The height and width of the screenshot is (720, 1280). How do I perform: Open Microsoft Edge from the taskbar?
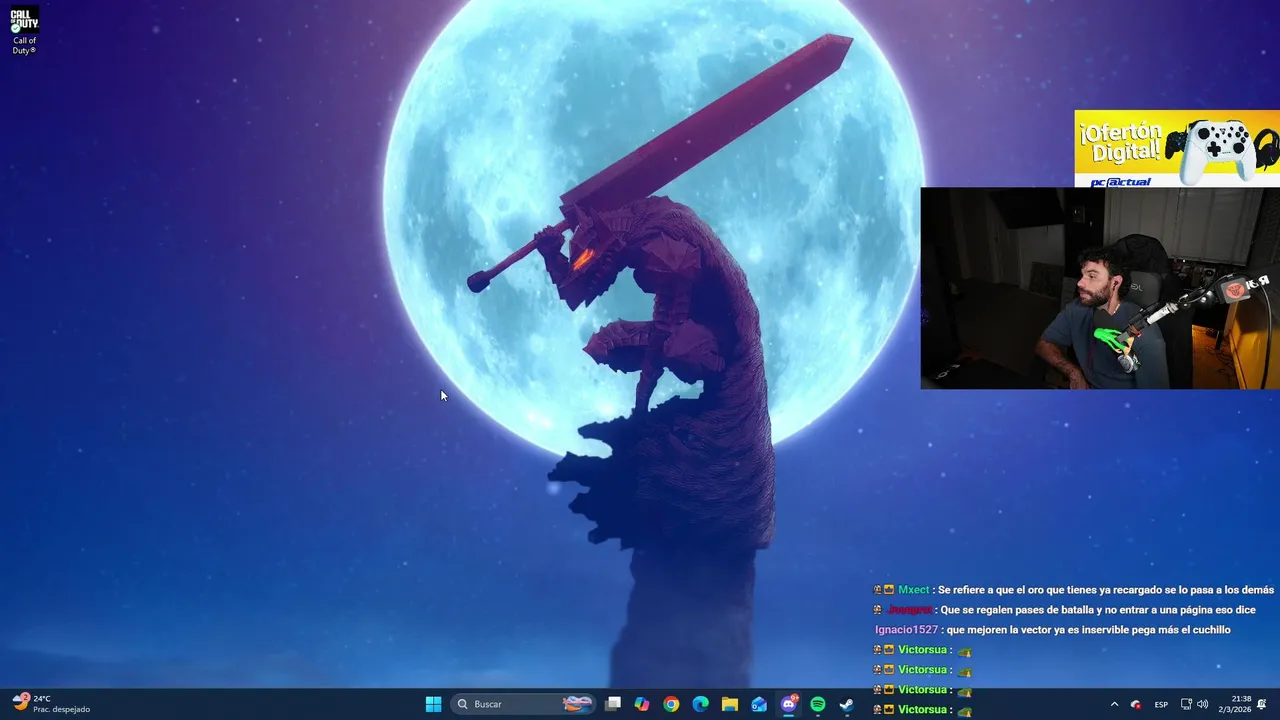click(701, 704)
